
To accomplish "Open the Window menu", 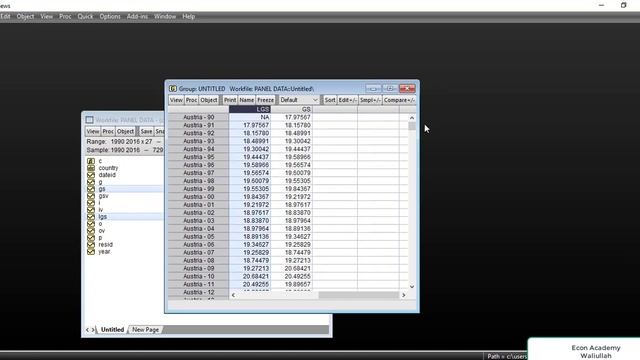I will click(165, 16).
